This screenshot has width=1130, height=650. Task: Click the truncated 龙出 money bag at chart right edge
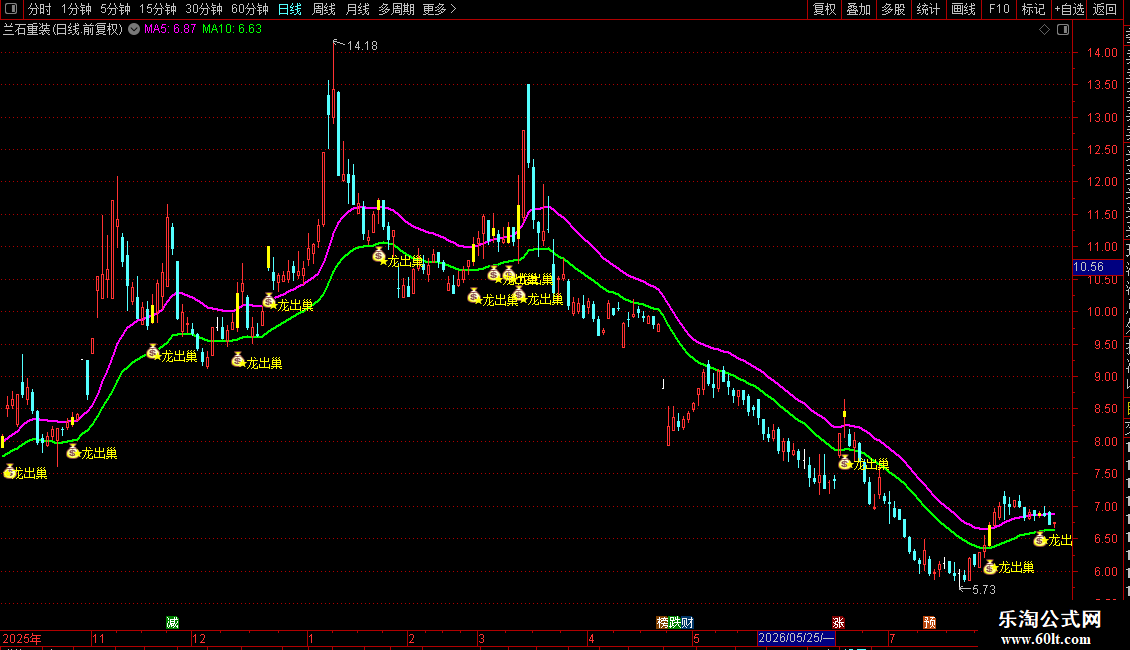point(1040,540)
